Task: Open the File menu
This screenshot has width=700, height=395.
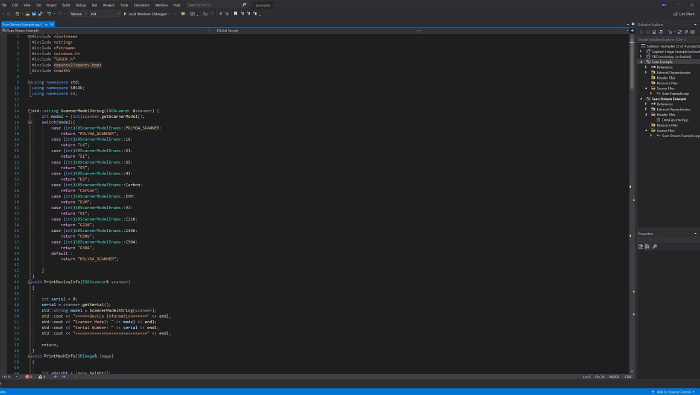Action: (x=4, y=5)
